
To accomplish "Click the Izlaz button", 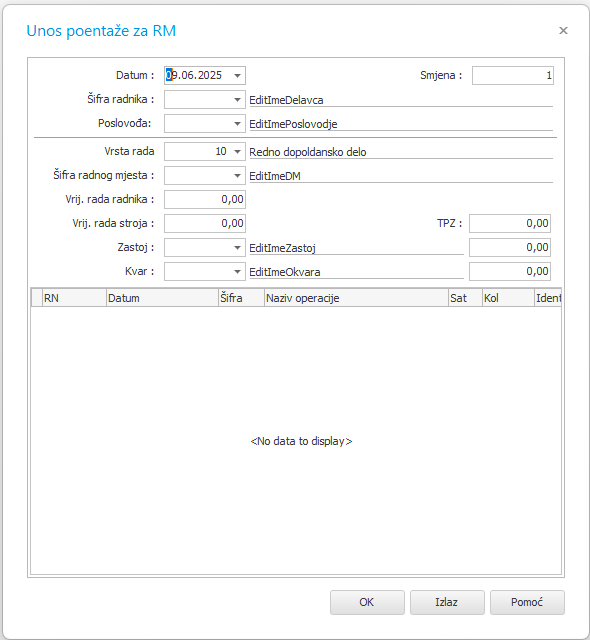I will point(447,602).
